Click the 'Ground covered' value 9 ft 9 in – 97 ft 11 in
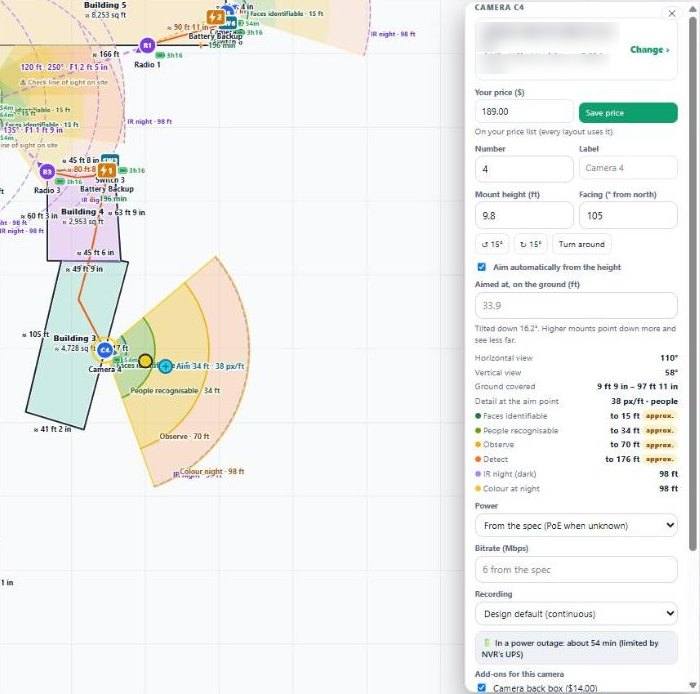The width and height of the screenshot is (700, 694). click(637, 386)
